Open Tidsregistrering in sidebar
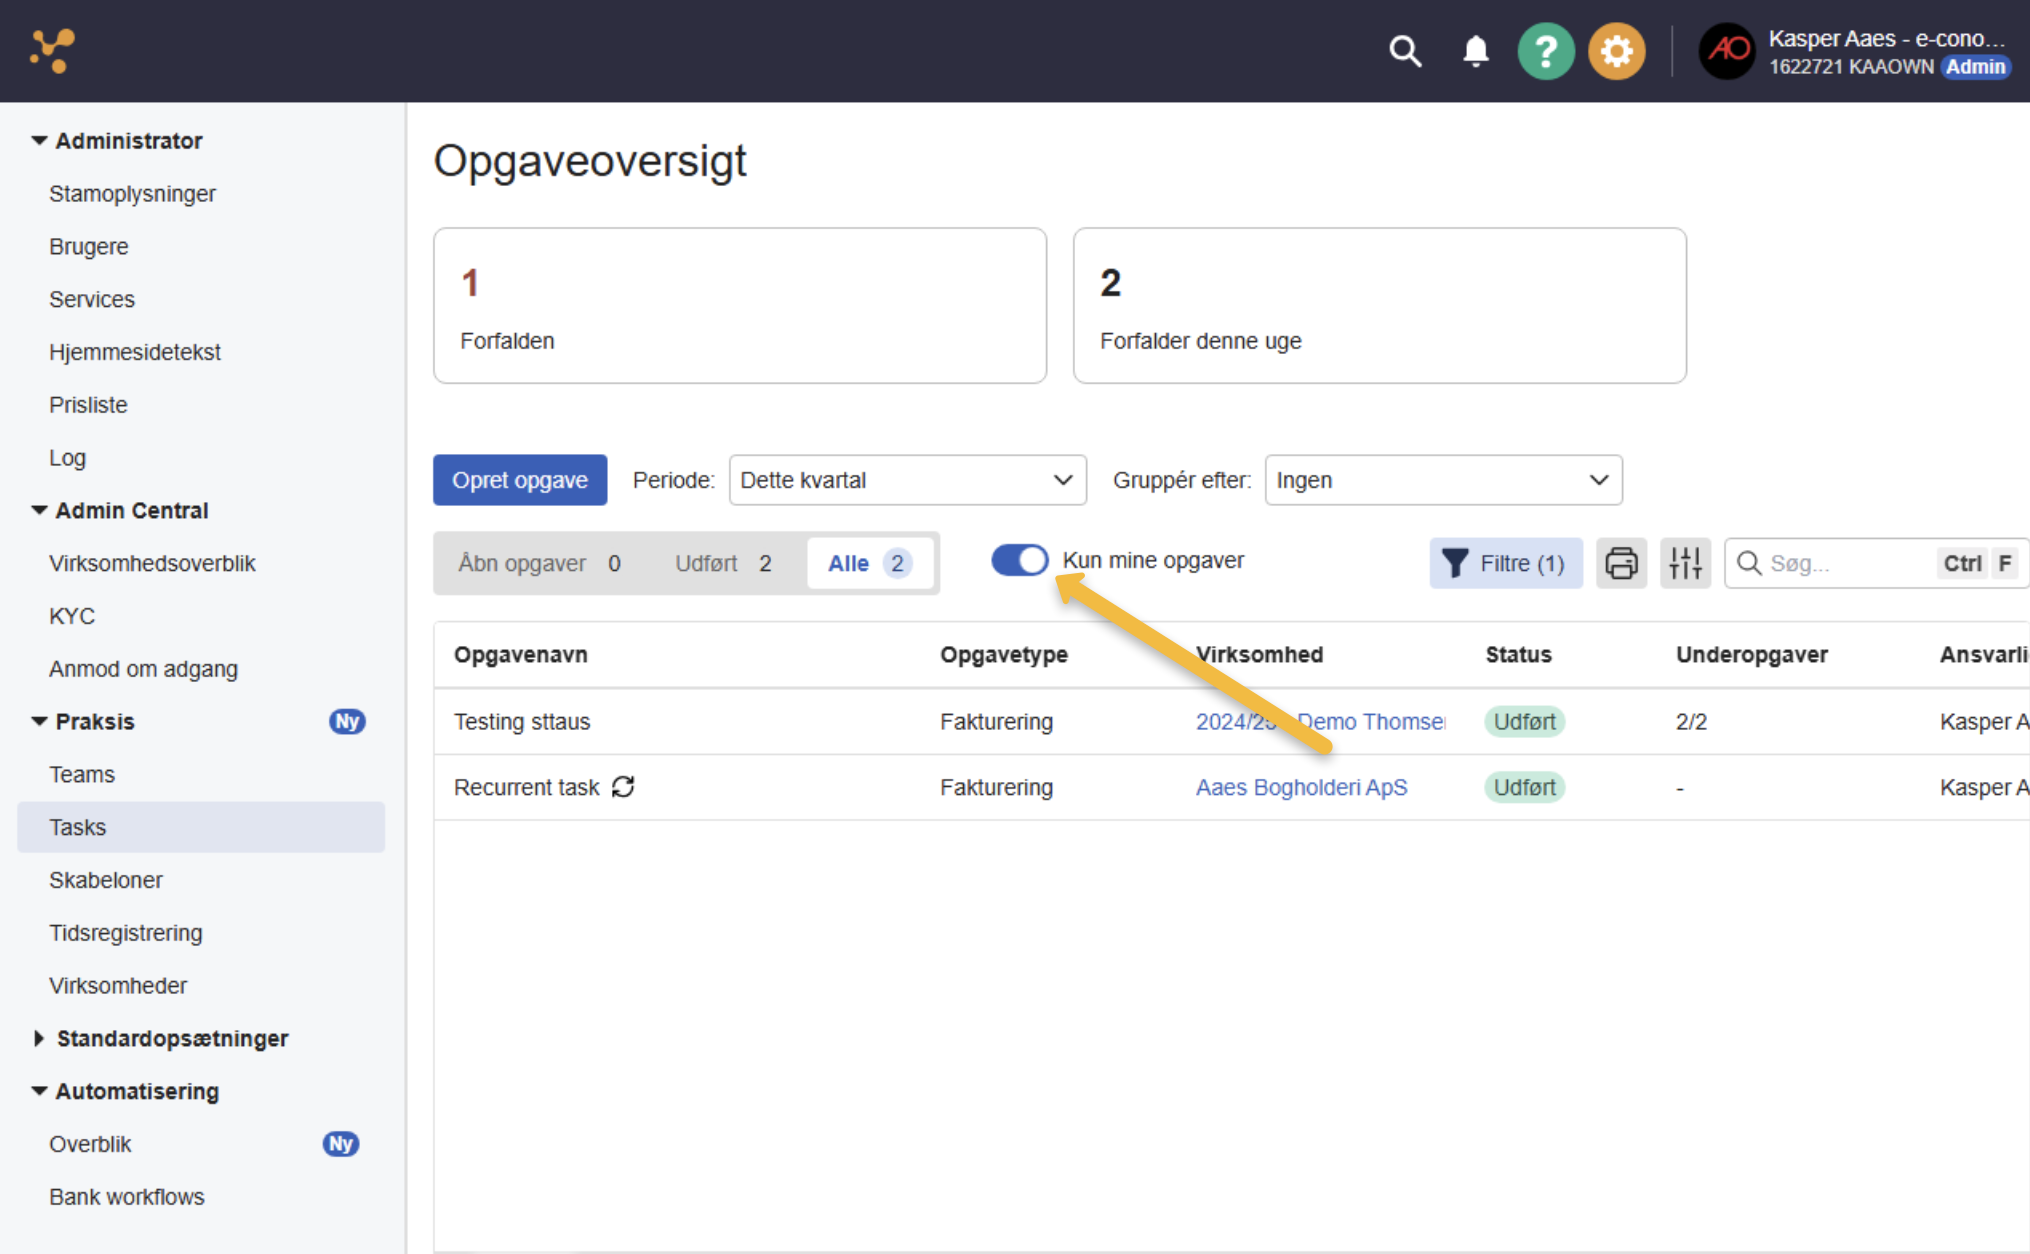Image resolution: width=2030 pixels, height=1254 pixels. 126,933
